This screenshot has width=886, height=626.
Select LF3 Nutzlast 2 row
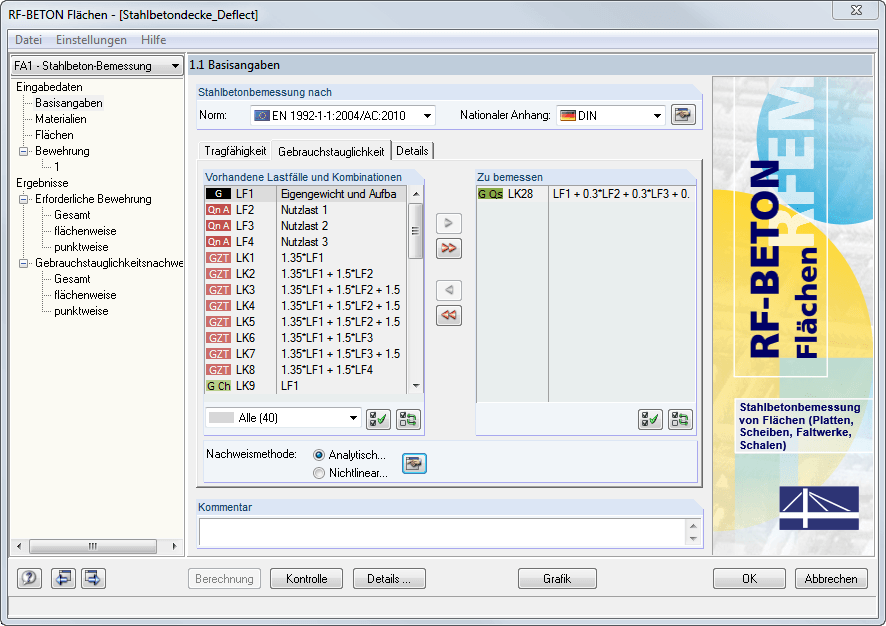point(306,225)
